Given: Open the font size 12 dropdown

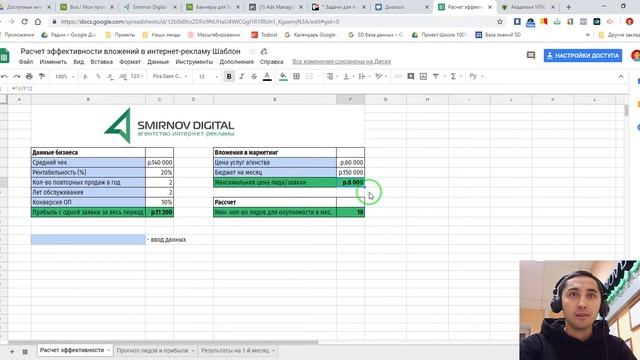Looking at the screenshot, I should click(x=208, y=76).
